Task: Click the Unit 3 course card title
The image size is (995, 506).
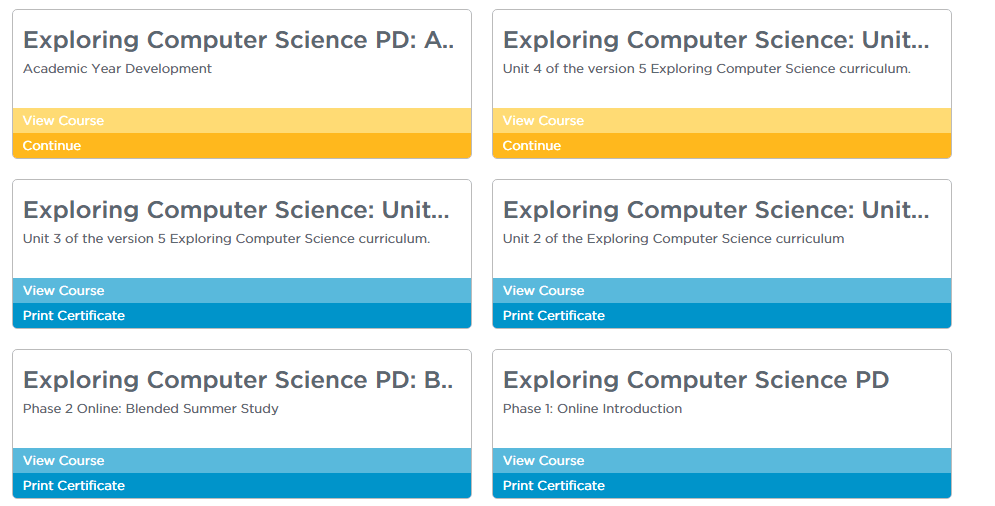Action: (236, 210)
